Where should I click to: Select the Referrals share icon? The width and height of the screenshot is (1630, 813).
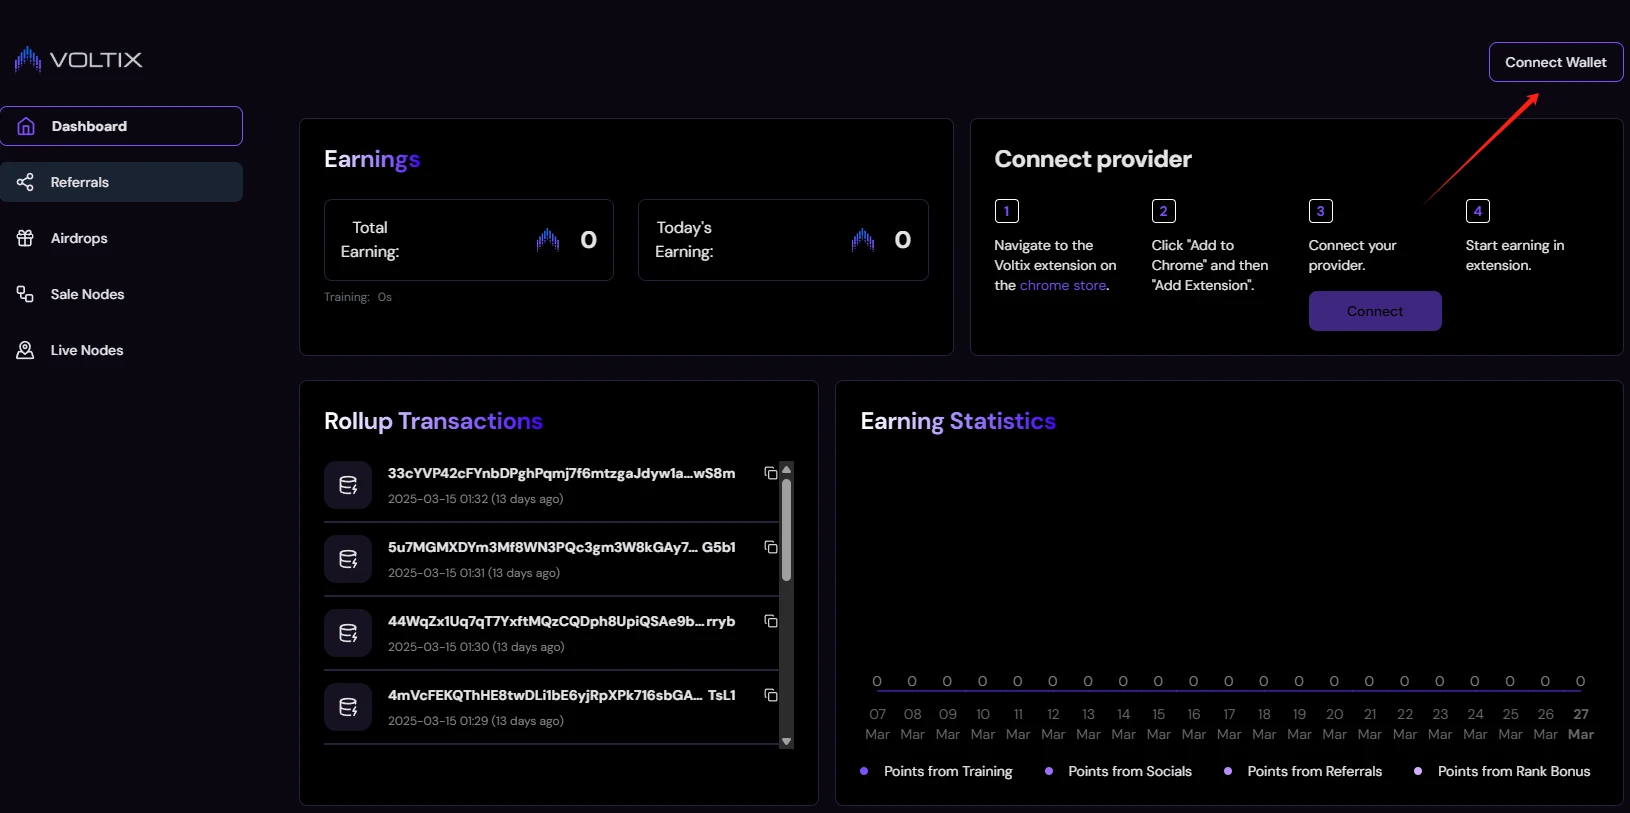[25, 182]
